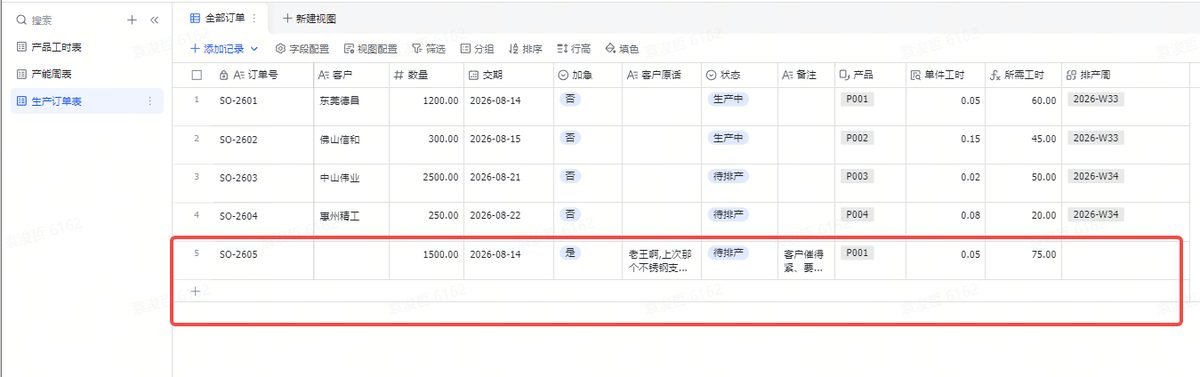Expand the 添加记录 dropdown arrow

click(x=254, y=48)
